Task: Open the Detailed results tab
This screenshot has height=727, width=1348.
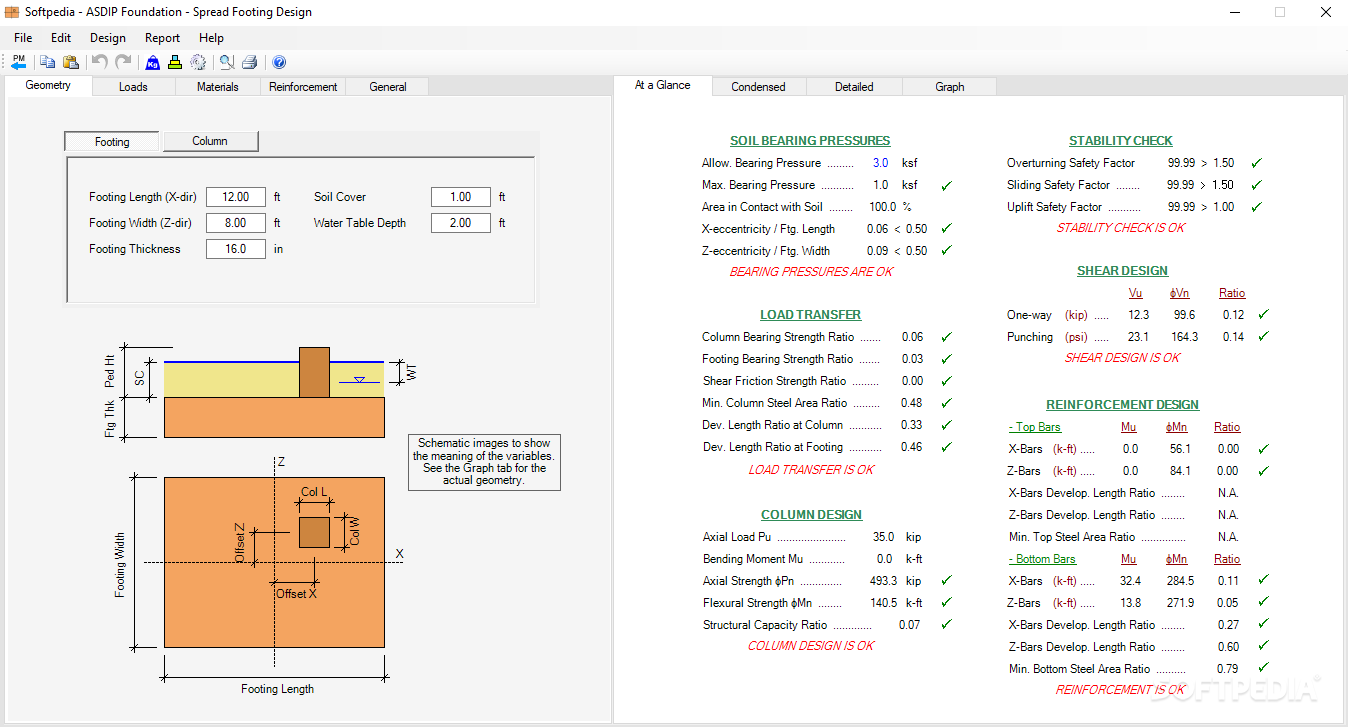Action: pyautogui.click(x=854, y=87)
